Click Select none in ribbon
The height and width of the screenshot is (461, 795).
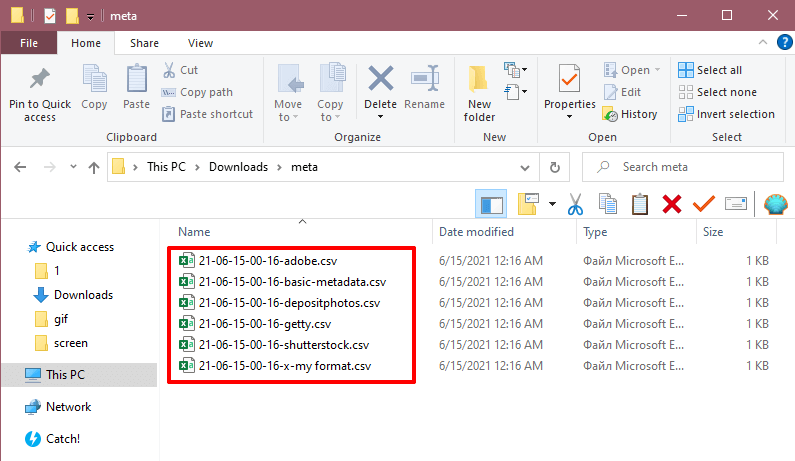click(717, 92)
